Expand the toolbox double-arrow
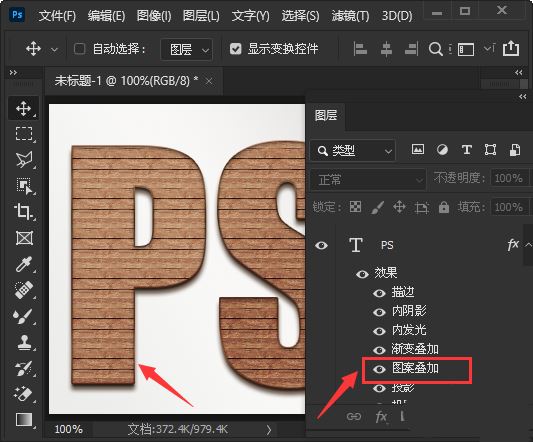Viewport: 533px width, 442px height. point(13,72)
